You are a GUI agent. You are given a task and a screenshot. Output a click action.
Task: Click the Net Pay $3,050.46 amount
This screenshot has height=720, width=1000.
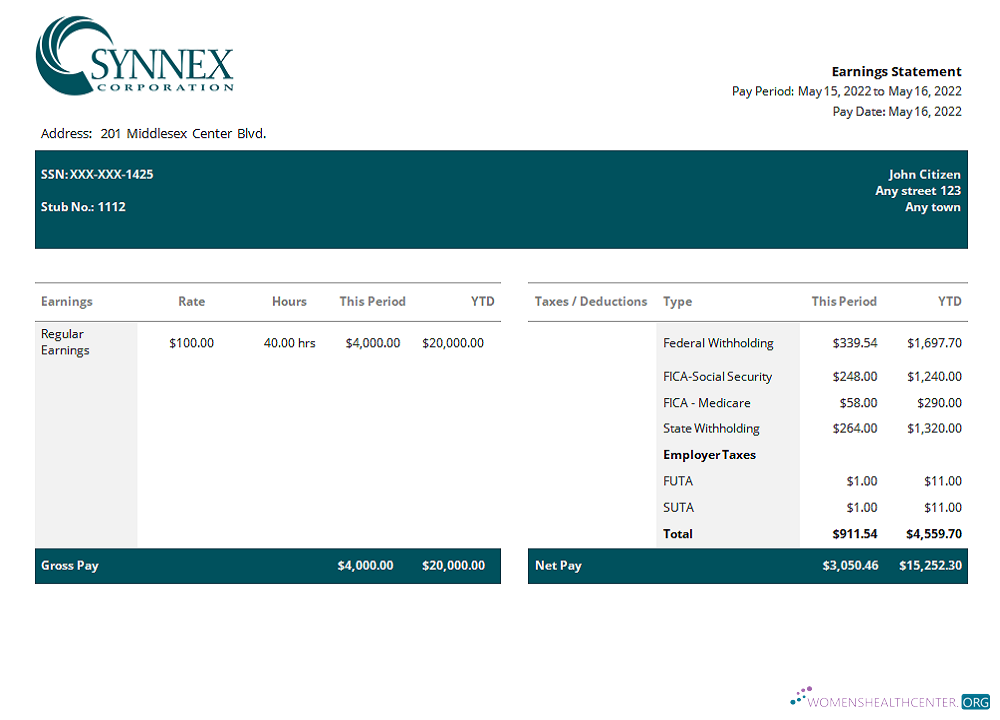850,566
